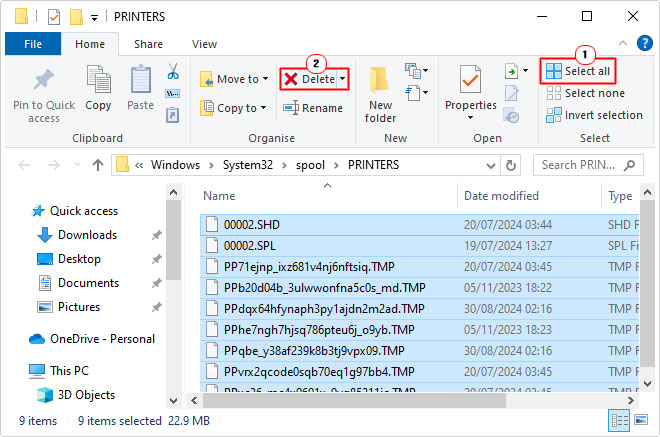Open the Delete dropdown arrow
The image size is (660, 437).
point(343,79)
